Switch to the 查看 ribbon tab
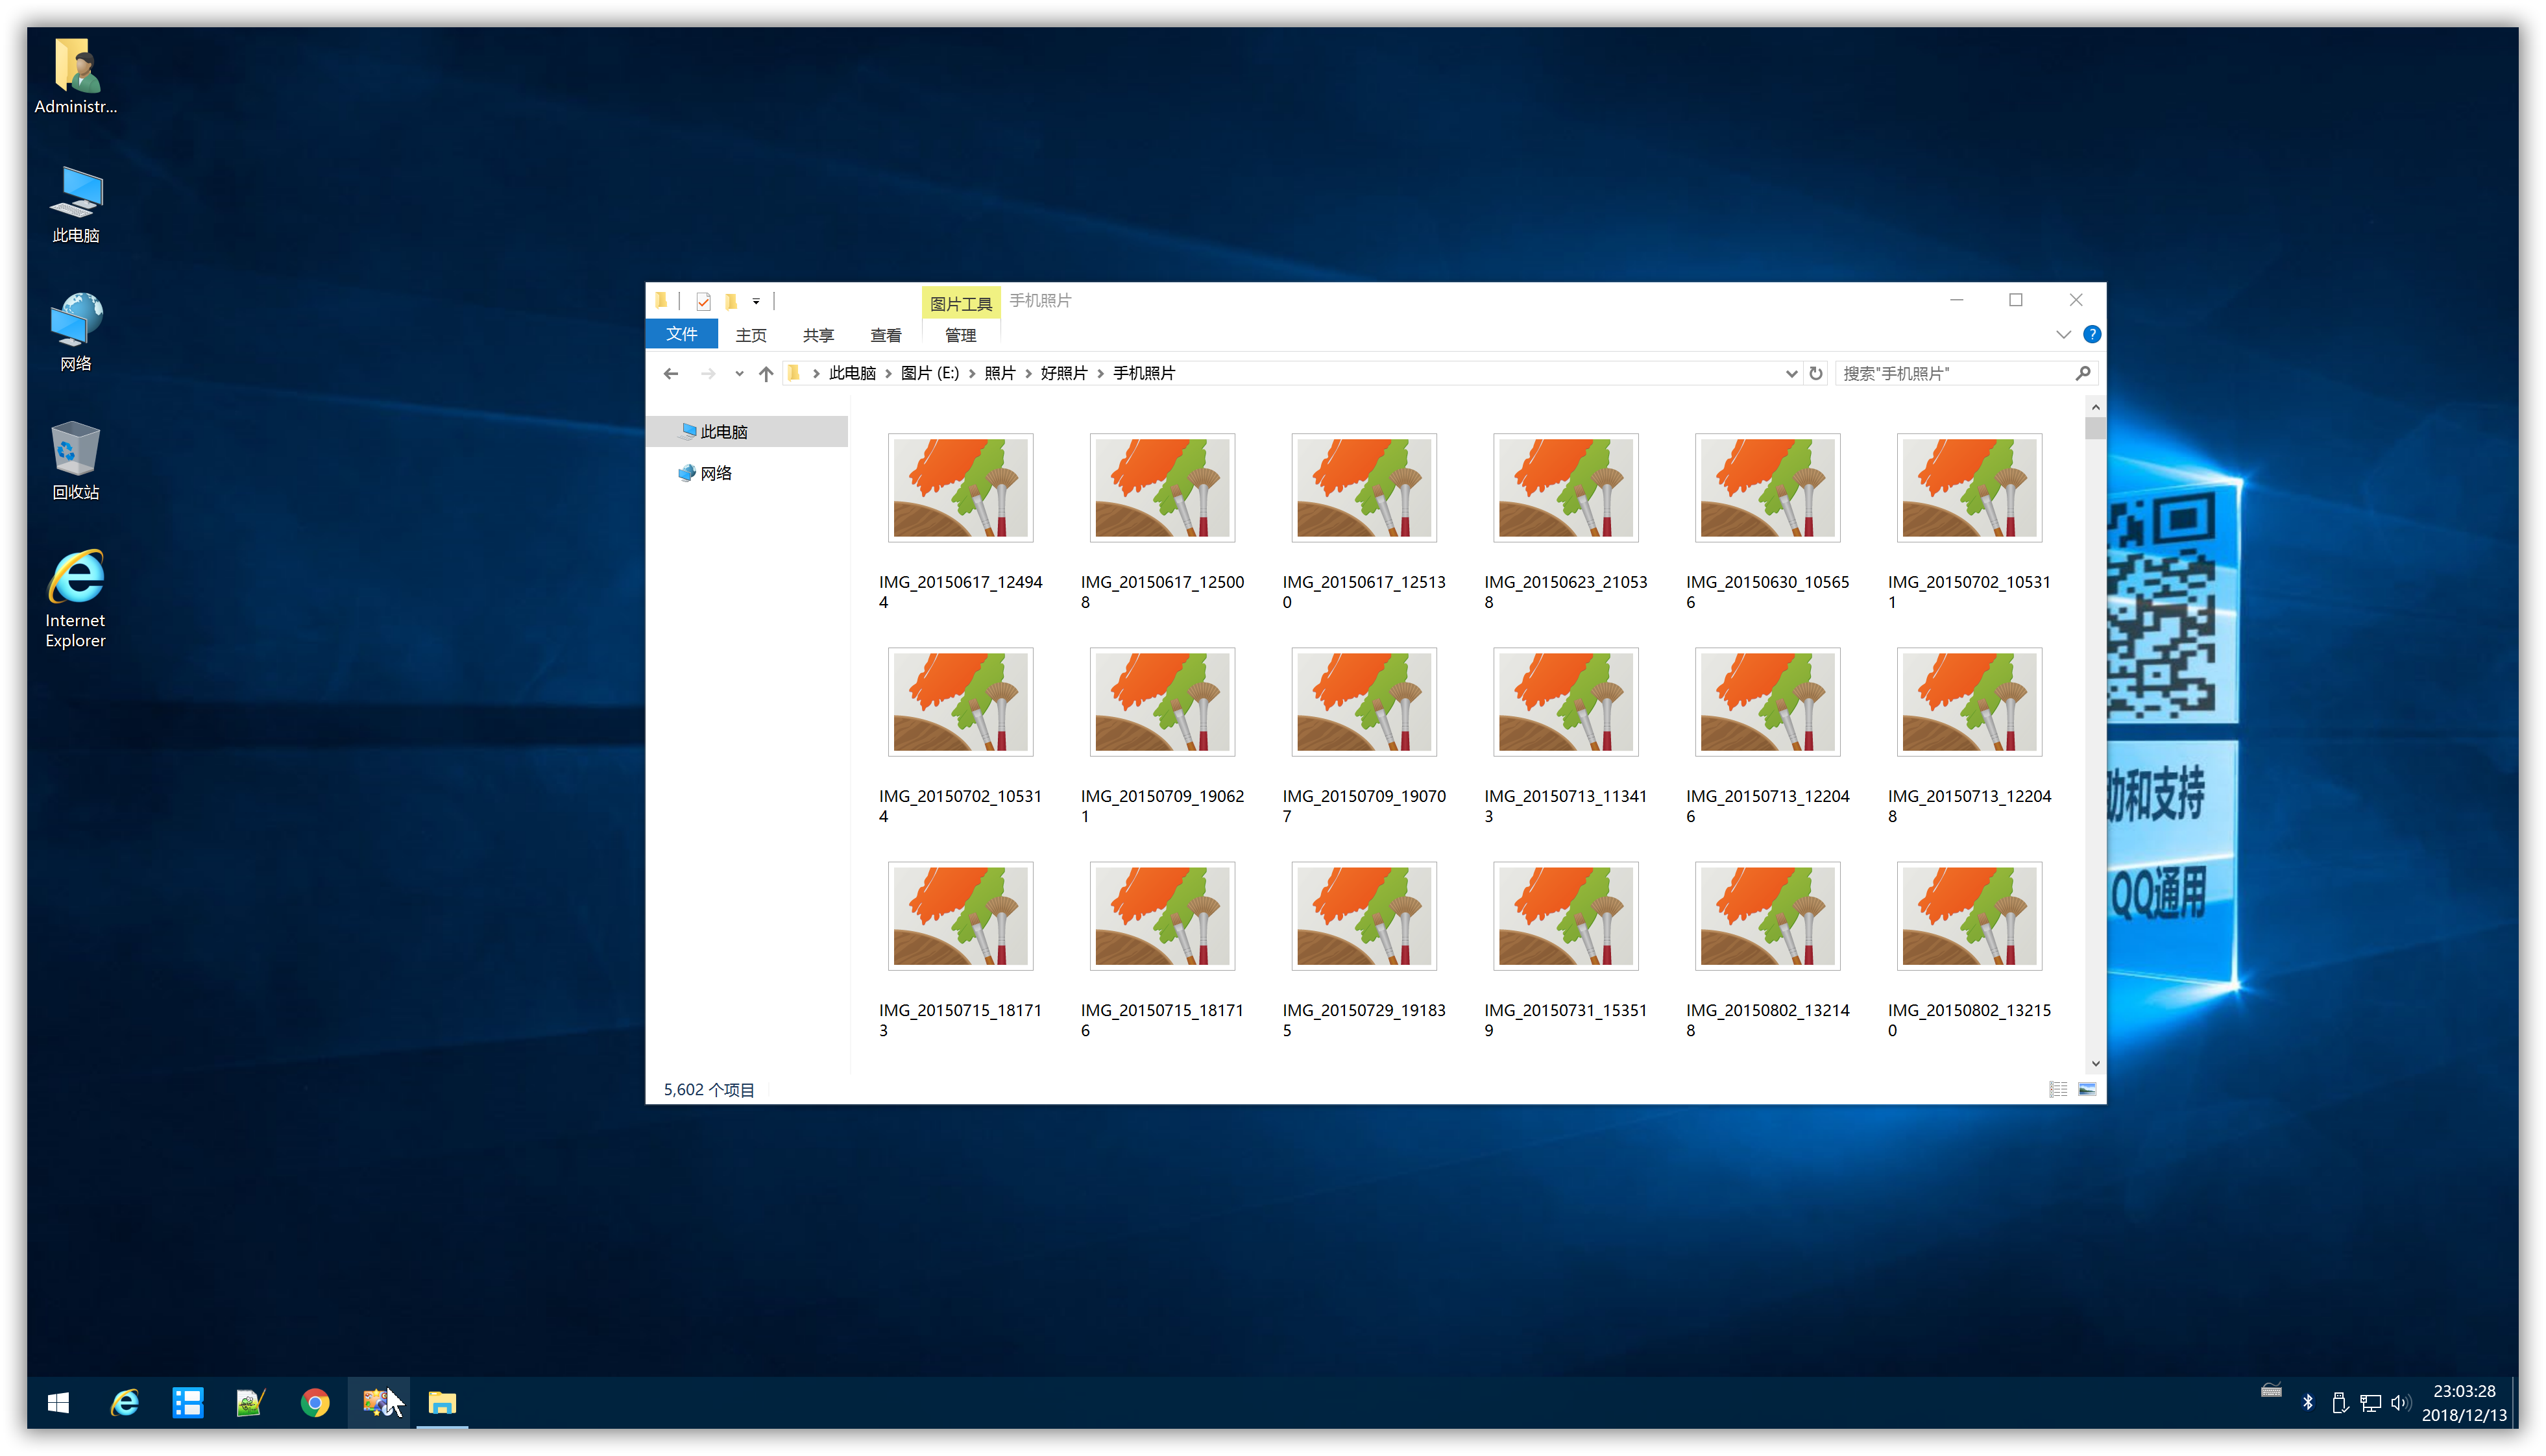2546x1456 pixels. click(x=886, y=335)
